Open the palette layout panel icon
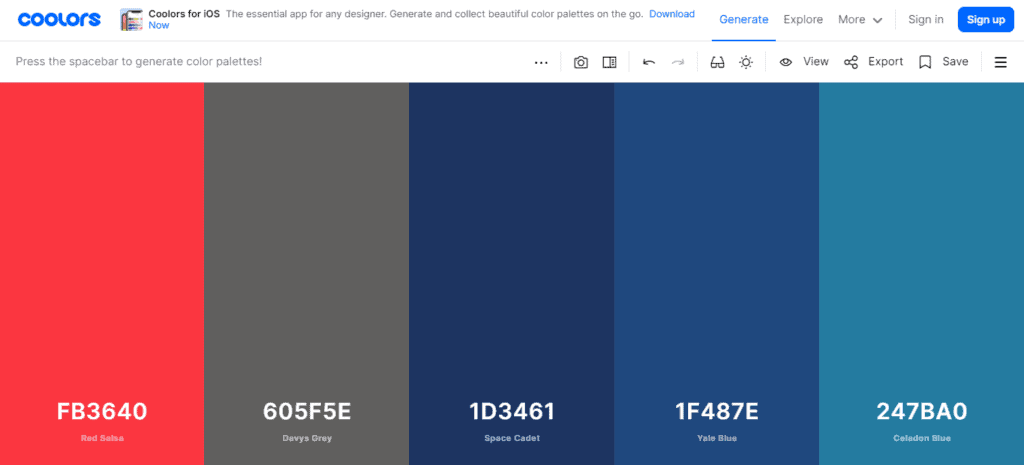The height and width of the screenshot is (465, 1024). pos(609,62)
